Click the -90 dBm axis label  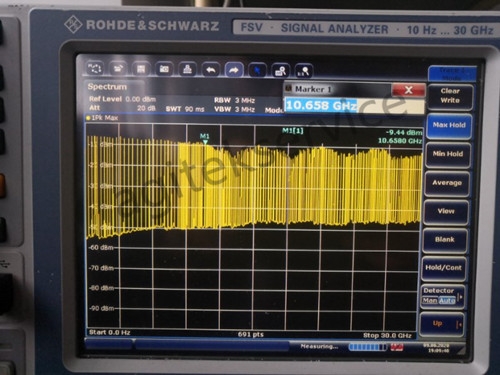pos(101,308)
